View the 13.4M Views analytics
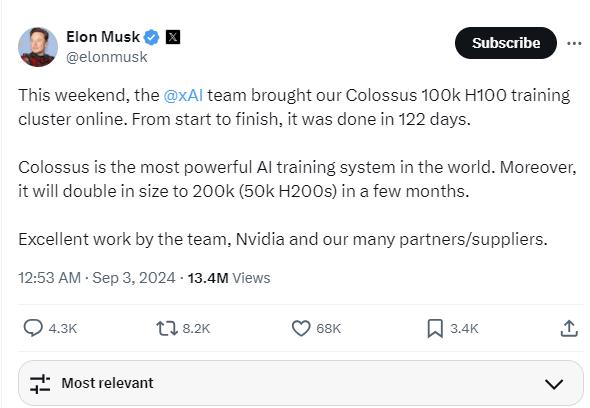The height and width of the screenshot is (408, 590). (229, 278)
